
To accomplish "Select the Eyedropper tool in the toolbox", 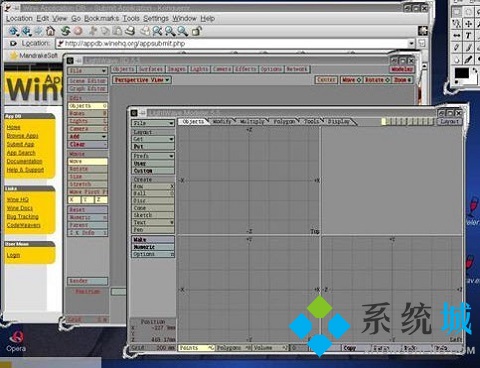I will [468, 59].
